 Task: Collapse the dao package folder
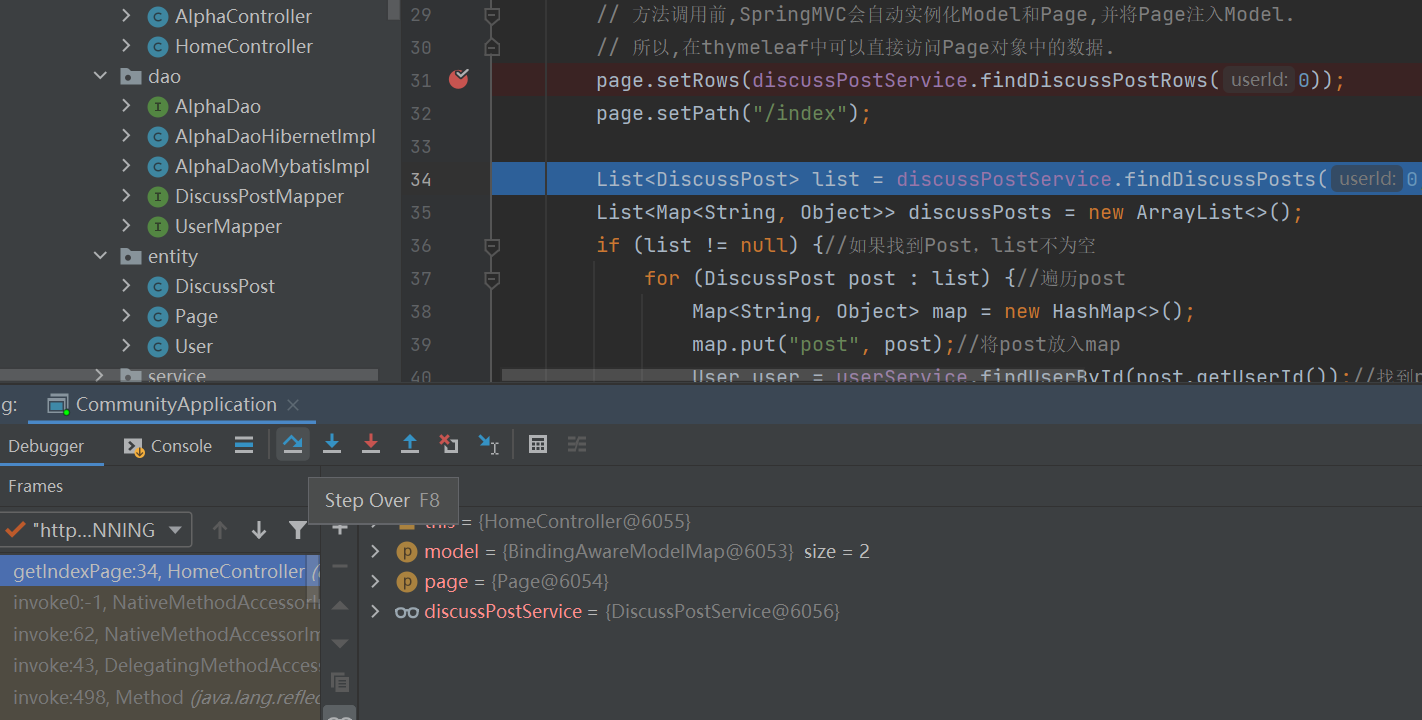pos(100,76)
